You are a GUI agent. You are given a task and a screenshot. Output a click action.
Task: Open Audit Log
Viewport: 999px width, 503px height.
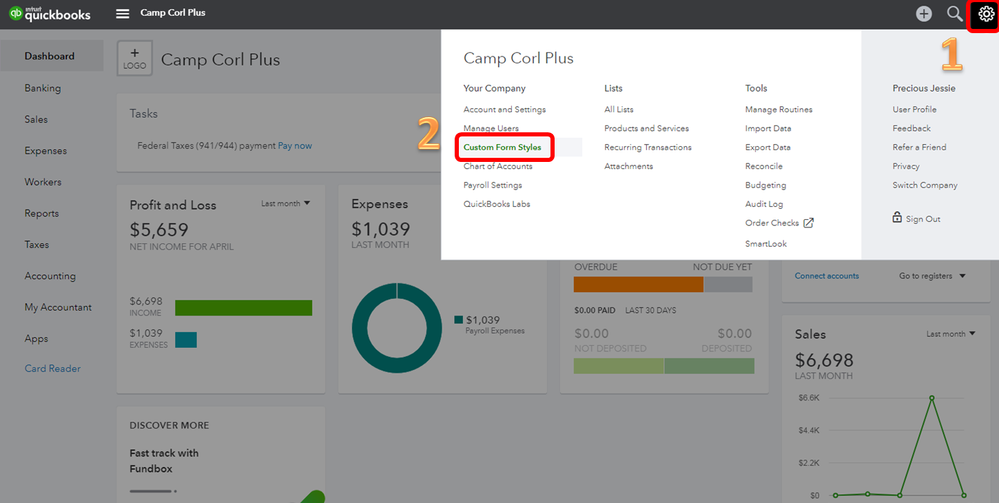click(764, 204)
